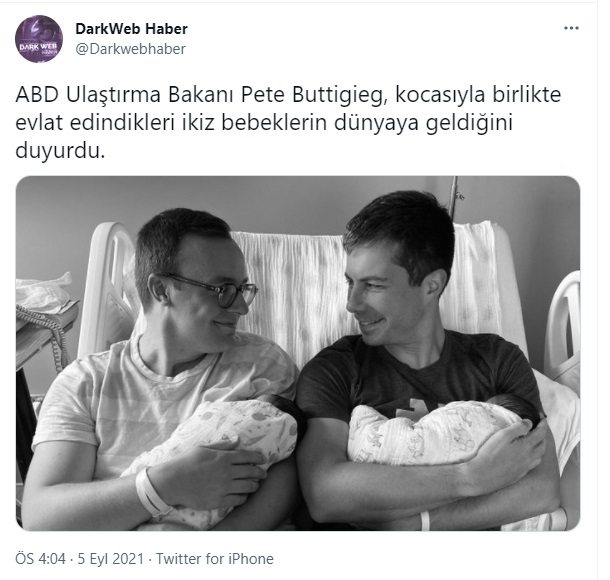Click the 5 Eyl 2021 date
This screenshot has height=580, width=610.
tap(111, 559)
